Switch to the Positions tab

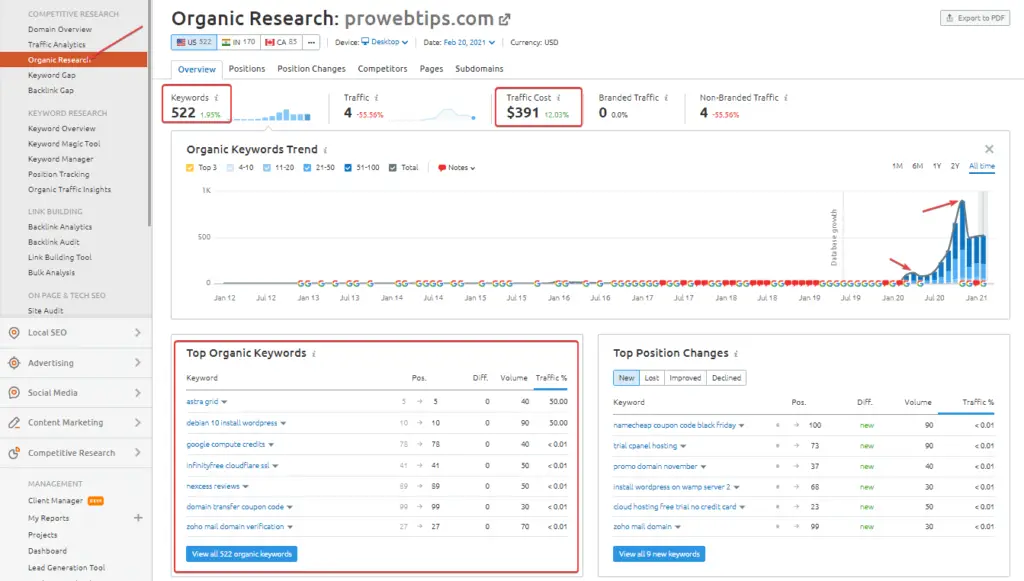[x=247, y=69]
